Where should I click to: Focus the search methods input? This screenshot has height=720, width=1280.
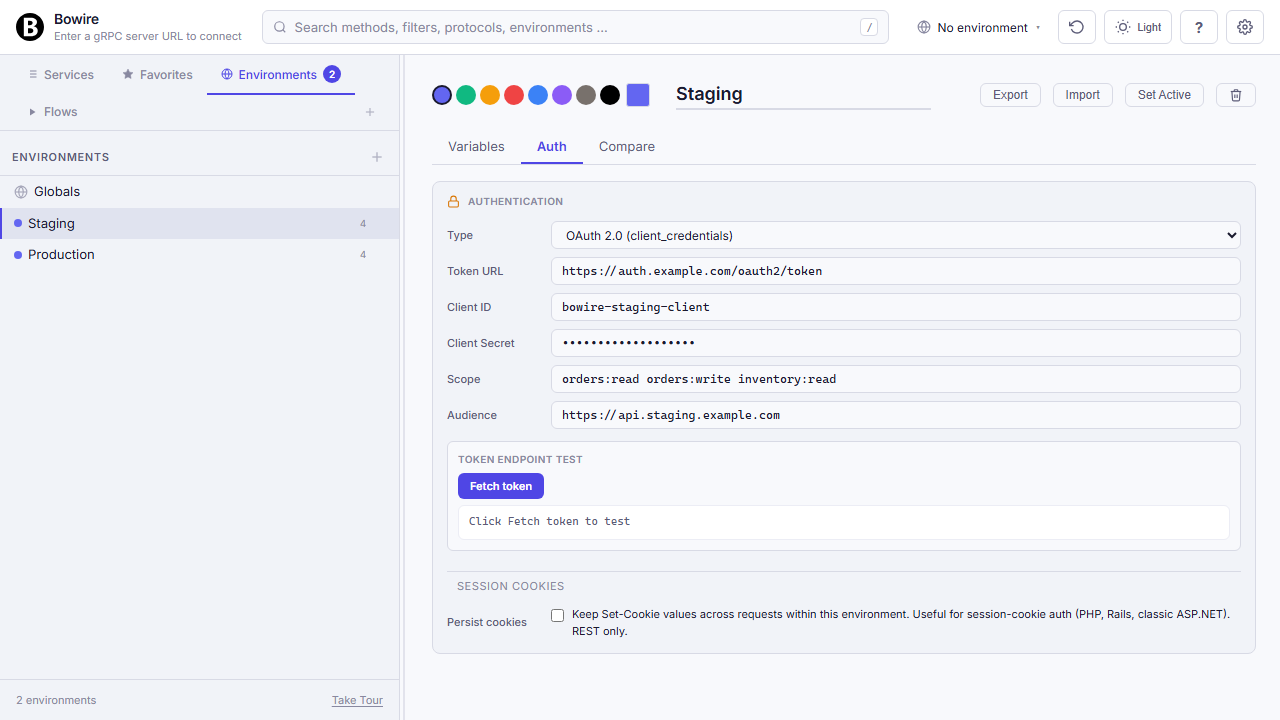coord(575,28)
